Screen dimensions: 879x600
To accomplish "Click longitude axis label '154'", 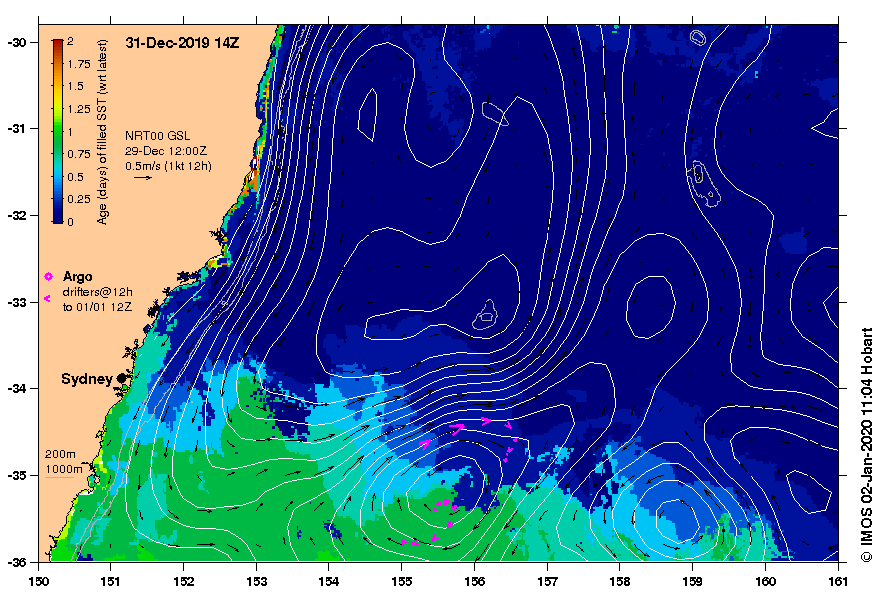I will pos(329,581).
